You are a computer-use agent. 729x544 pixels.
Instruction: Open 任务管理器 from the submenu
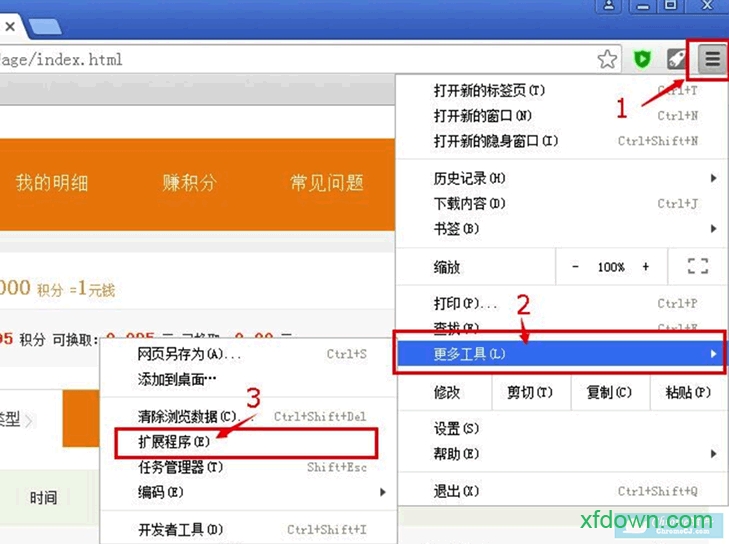coord(248,467)
